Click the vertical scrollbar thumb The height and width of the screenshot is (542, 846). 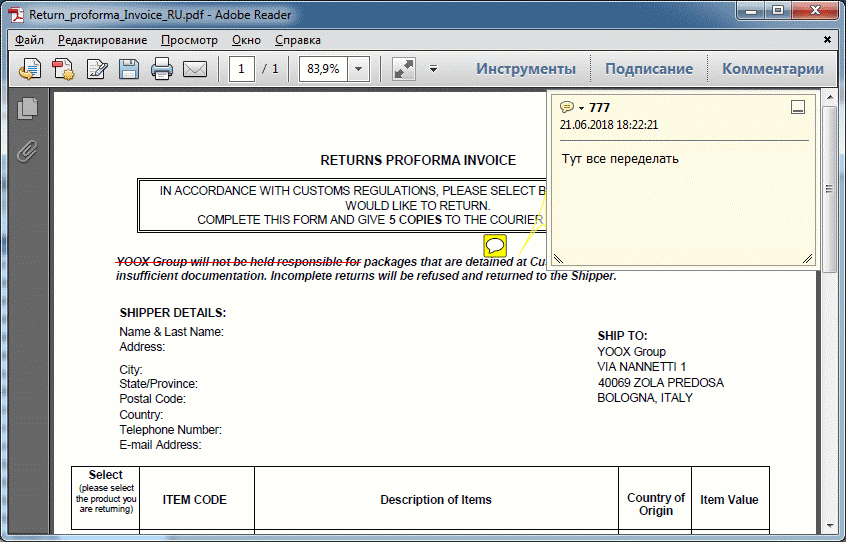pos(828,190)
